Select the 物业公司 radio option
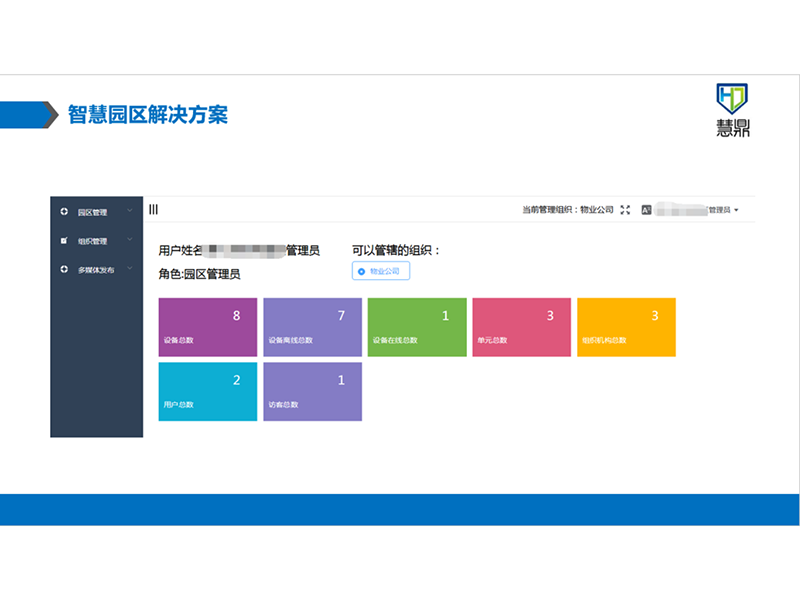The height and width of the screenshot is (600, 800). (361, 271)
